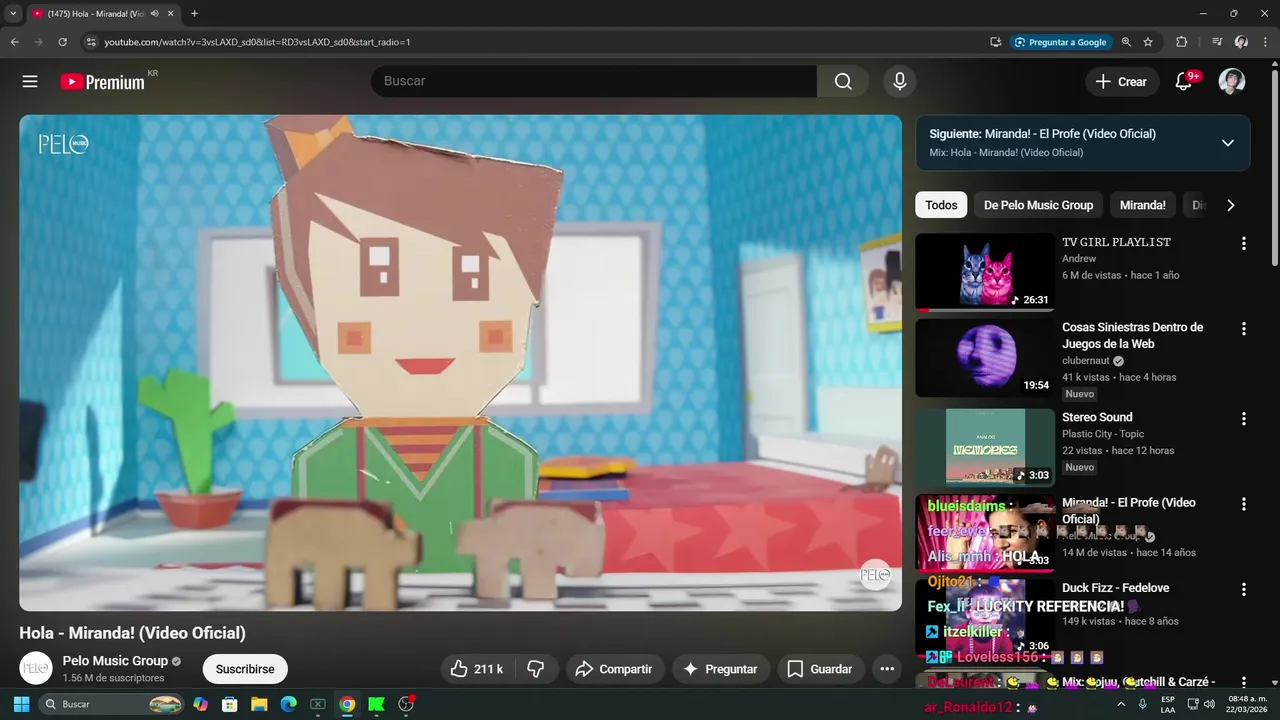Go back to previous page
Image resolution: width=1280 pixels, height=720 pixels.
click(x=14, y=42)
